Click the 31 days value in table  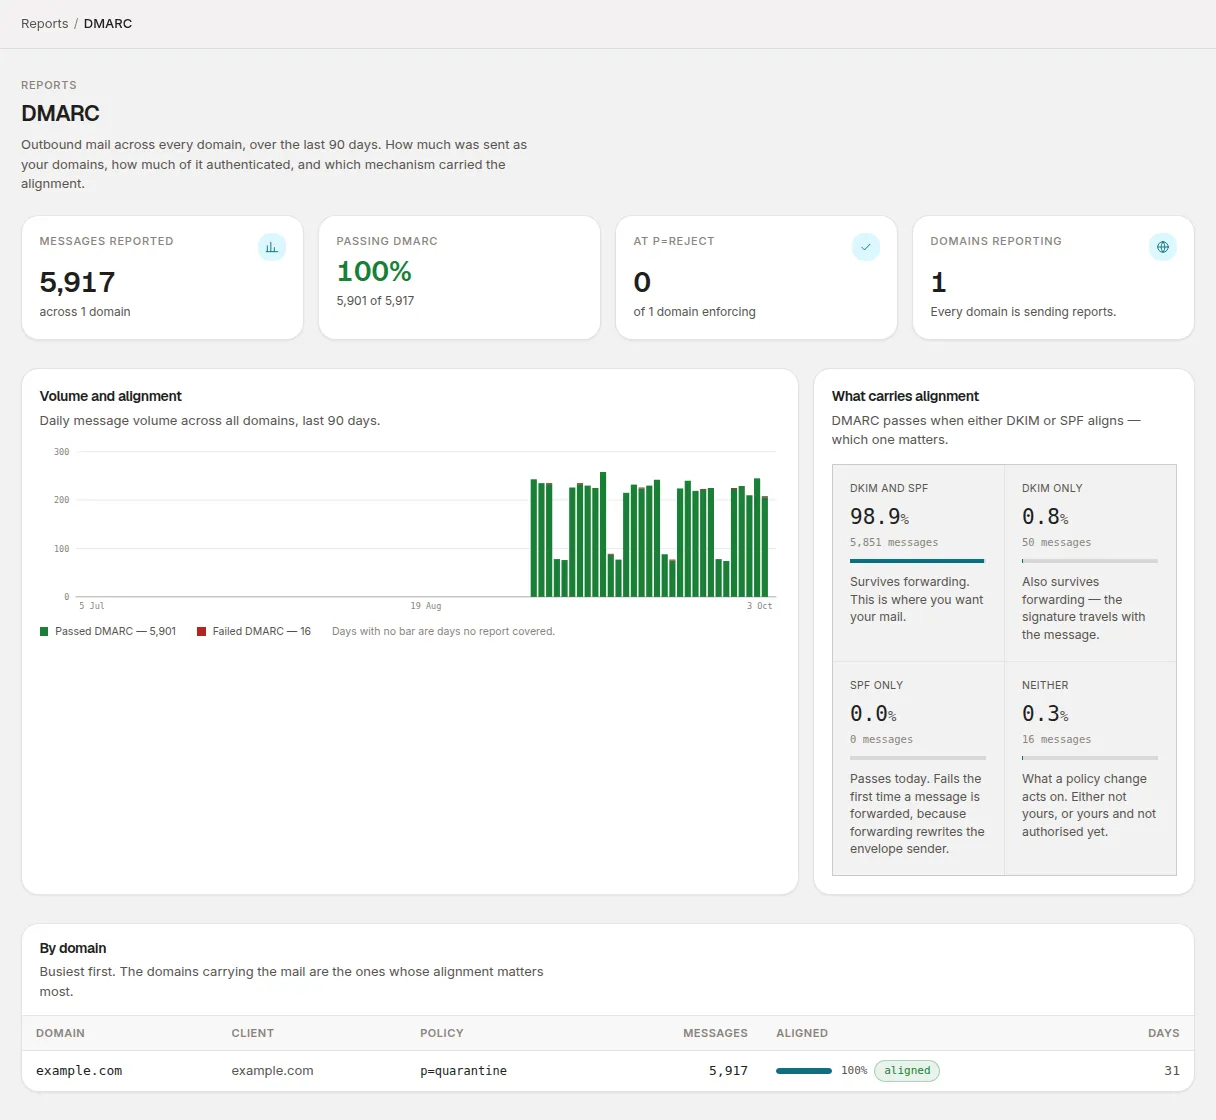pos(1172,1071)
